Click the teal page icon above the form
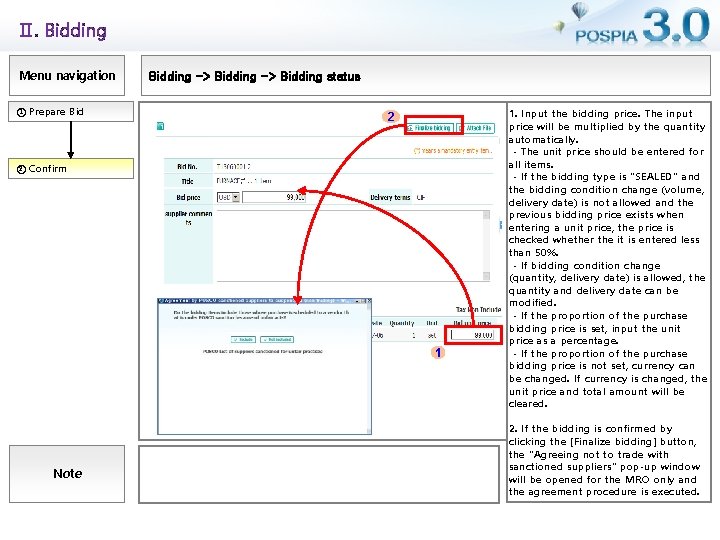This screenshot has width=720, height=540. tap(160, 126)
